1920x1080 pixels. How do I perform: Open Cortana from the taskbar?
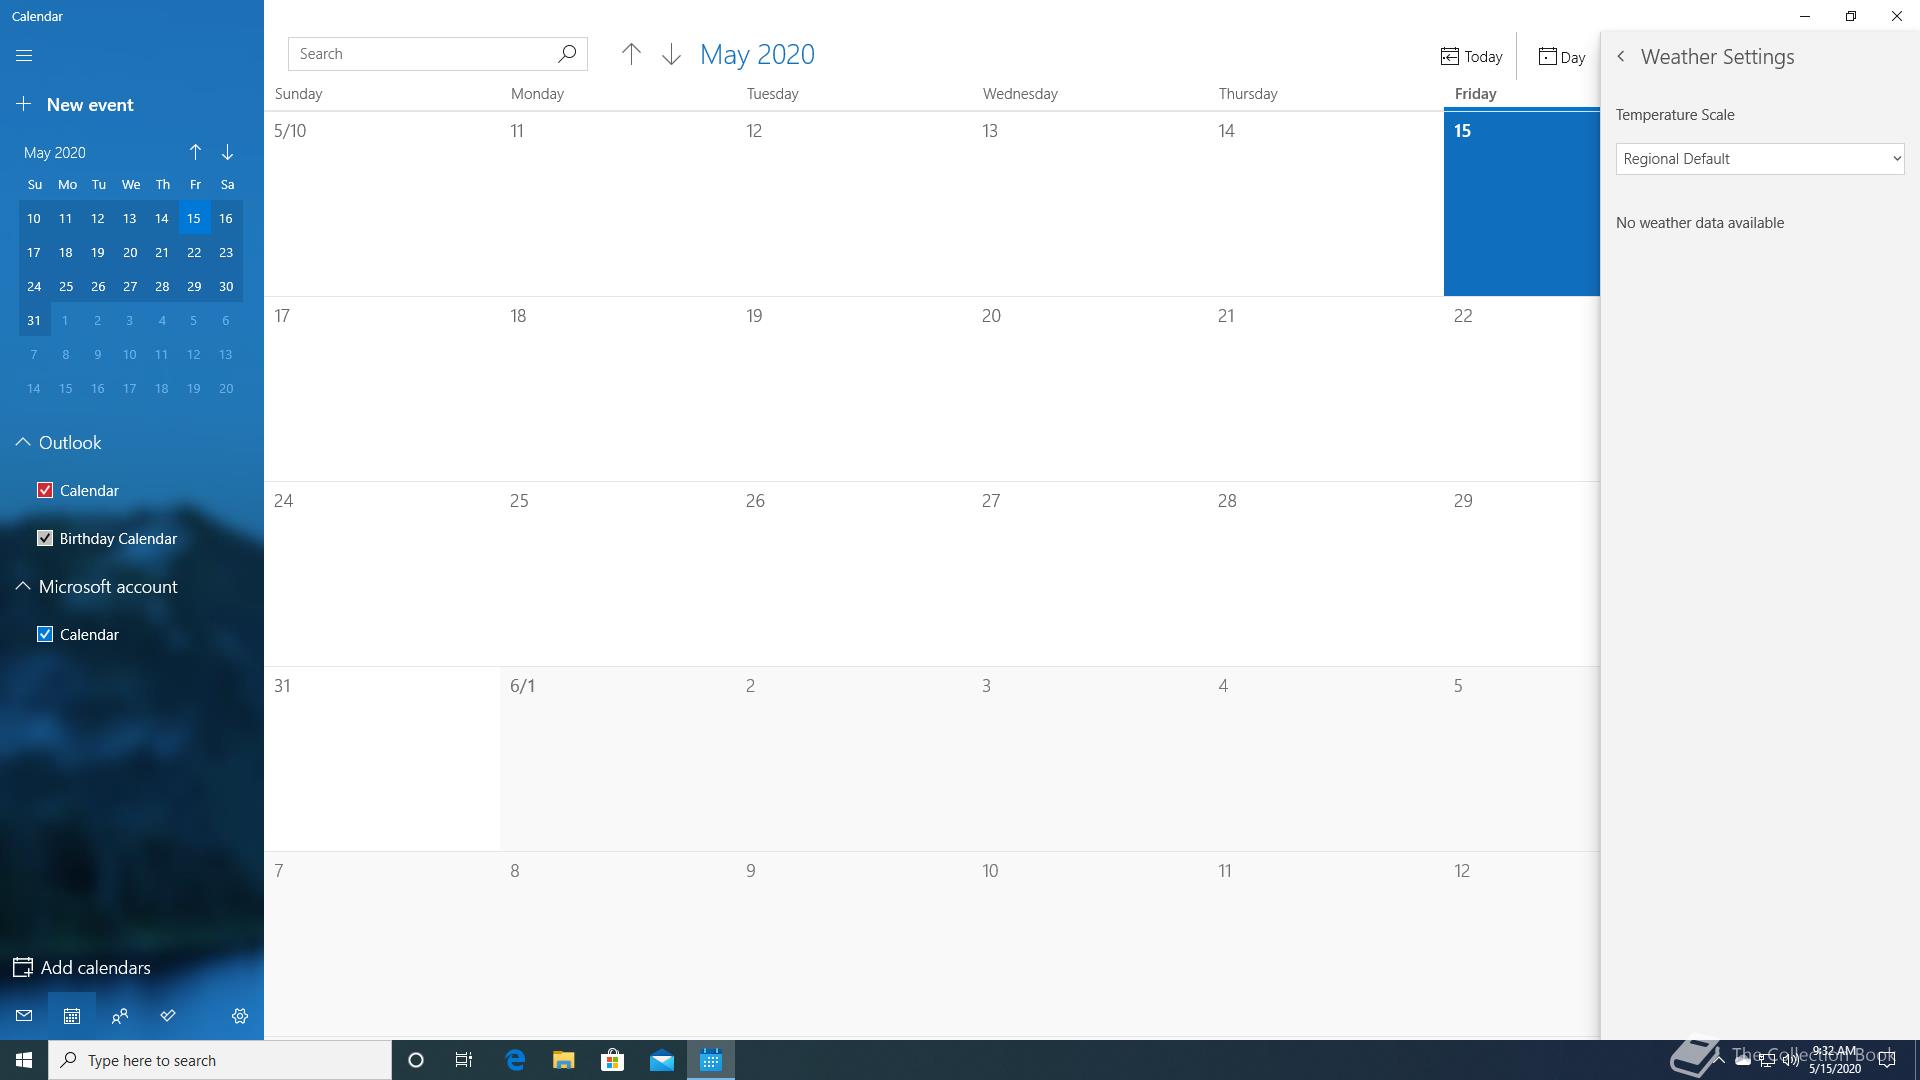point(416,1060)
